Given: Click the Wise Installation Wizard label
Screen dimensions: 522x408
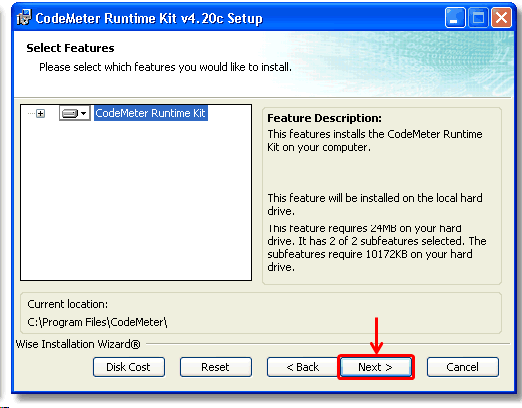Looking at the screenshot, I should [78, 344].
